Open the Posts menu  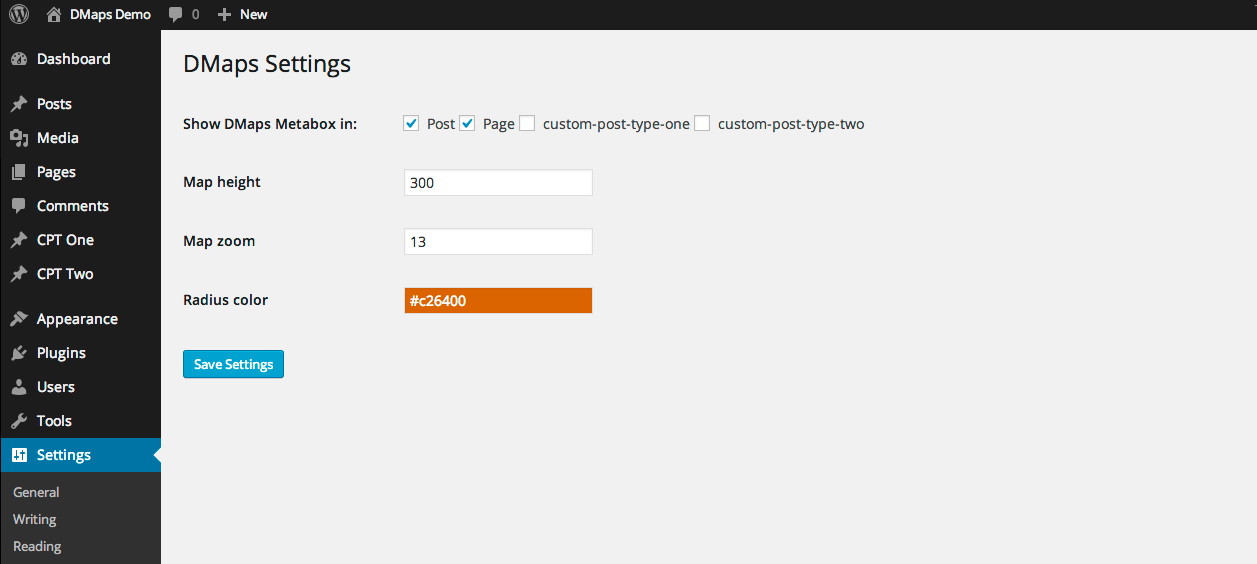tap(80, 104)
